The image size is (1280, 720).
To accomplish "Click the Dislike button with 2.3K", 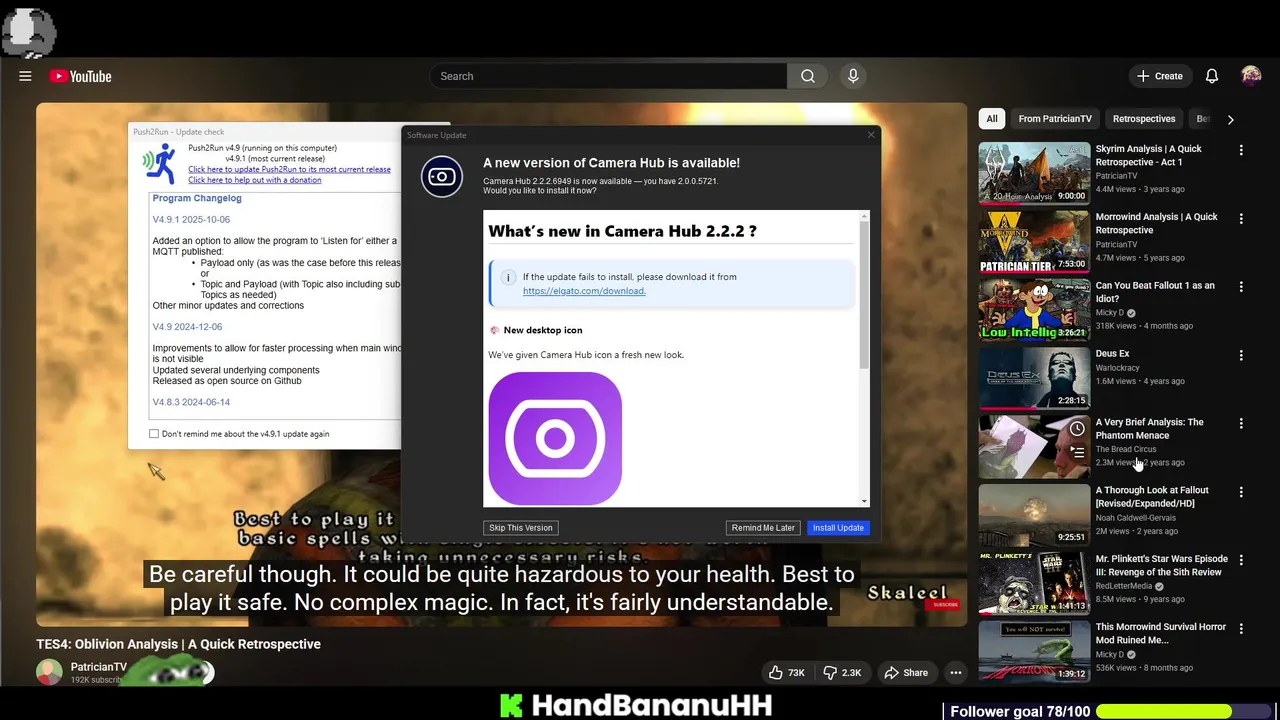I will pyautogui.click(x=842, y=673).
